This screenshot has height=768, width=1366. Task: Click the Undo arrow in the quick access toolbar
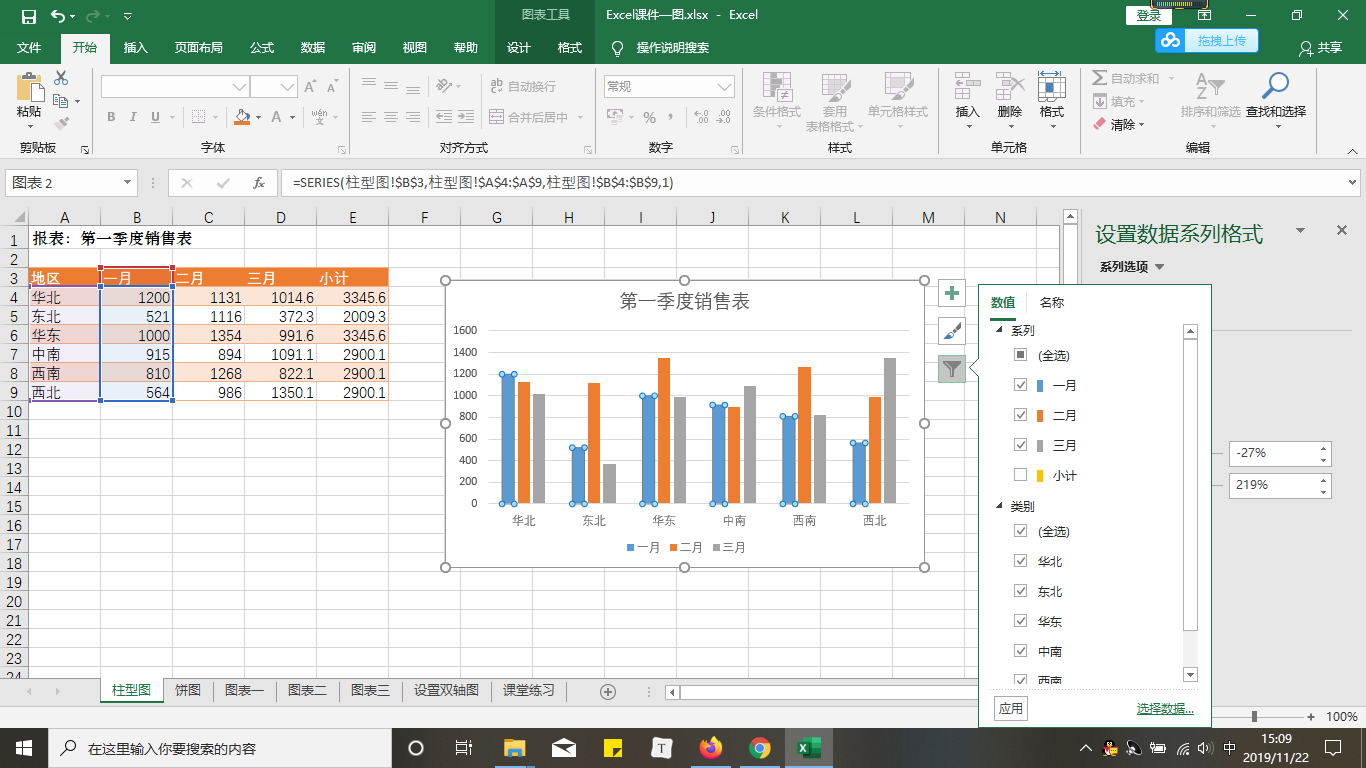click(x=58, y=16)
